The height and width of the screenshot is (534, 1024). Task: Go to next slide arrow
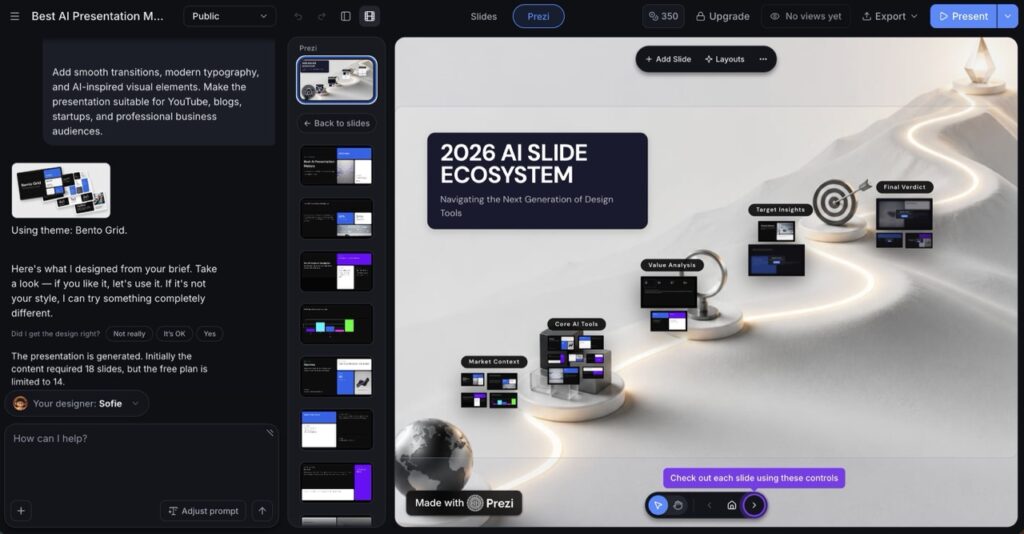pos(754,505)
